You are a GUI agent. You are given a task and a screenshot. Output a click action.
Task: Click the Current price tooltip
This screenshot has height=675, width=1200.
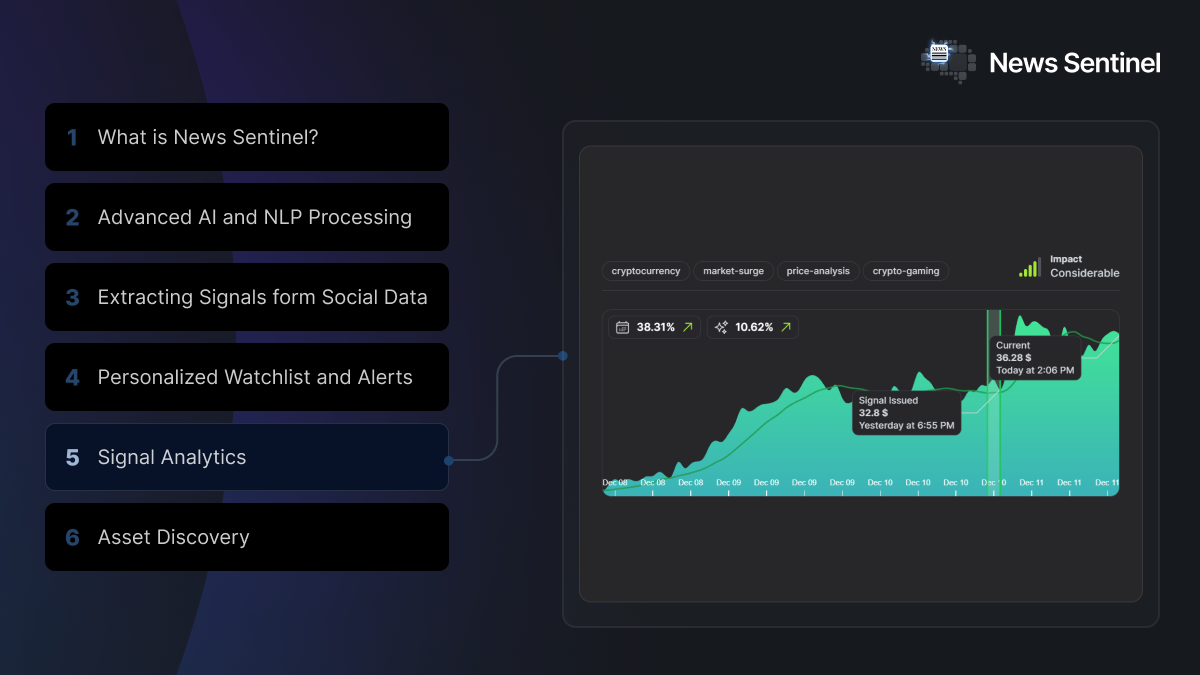pyautogui.click(x=1035, y=358)
